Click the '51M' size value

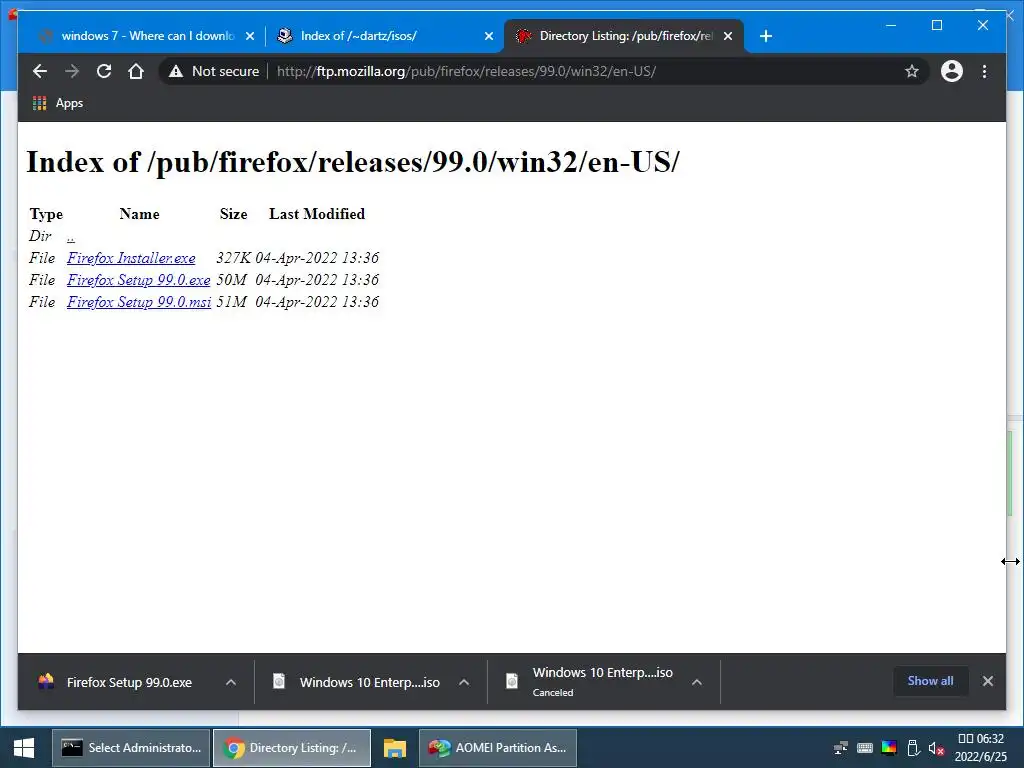tap(231, 302)
